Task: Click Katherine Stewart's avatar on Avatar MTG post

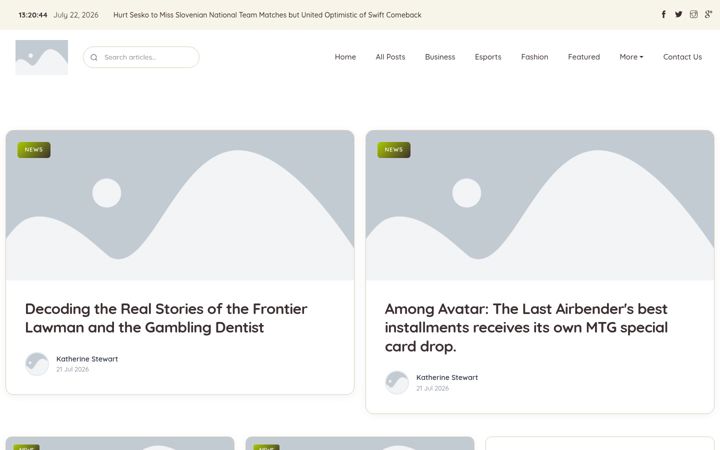Action: [397, 382]
